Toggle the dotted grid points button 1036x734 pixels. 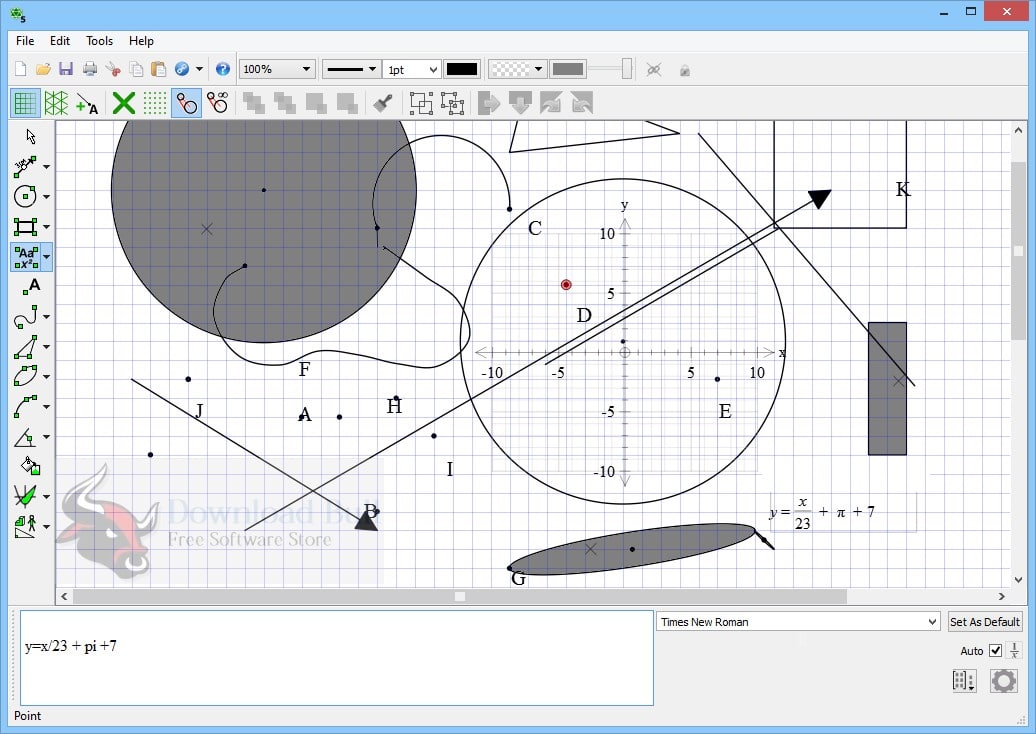click(x=155, y=102)
